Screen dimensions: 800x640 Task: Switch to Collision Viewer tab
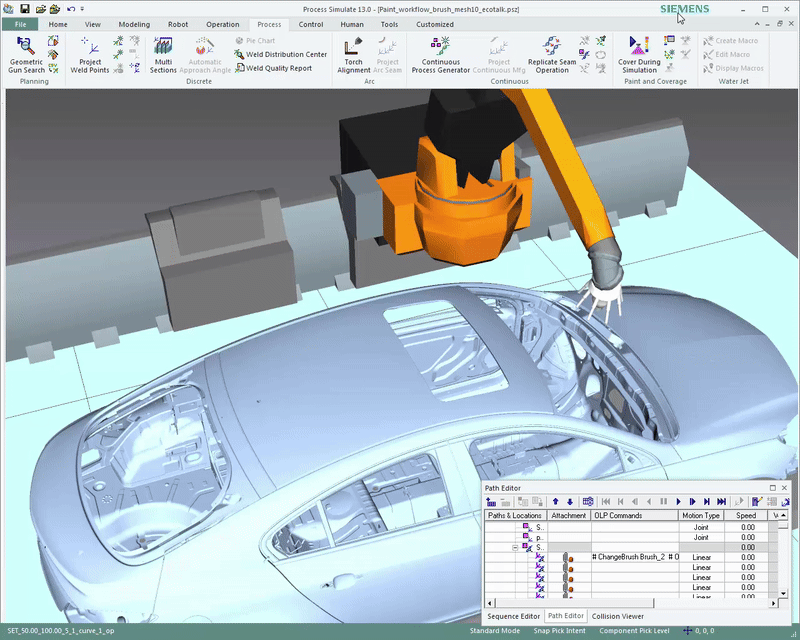click(619, 616)
